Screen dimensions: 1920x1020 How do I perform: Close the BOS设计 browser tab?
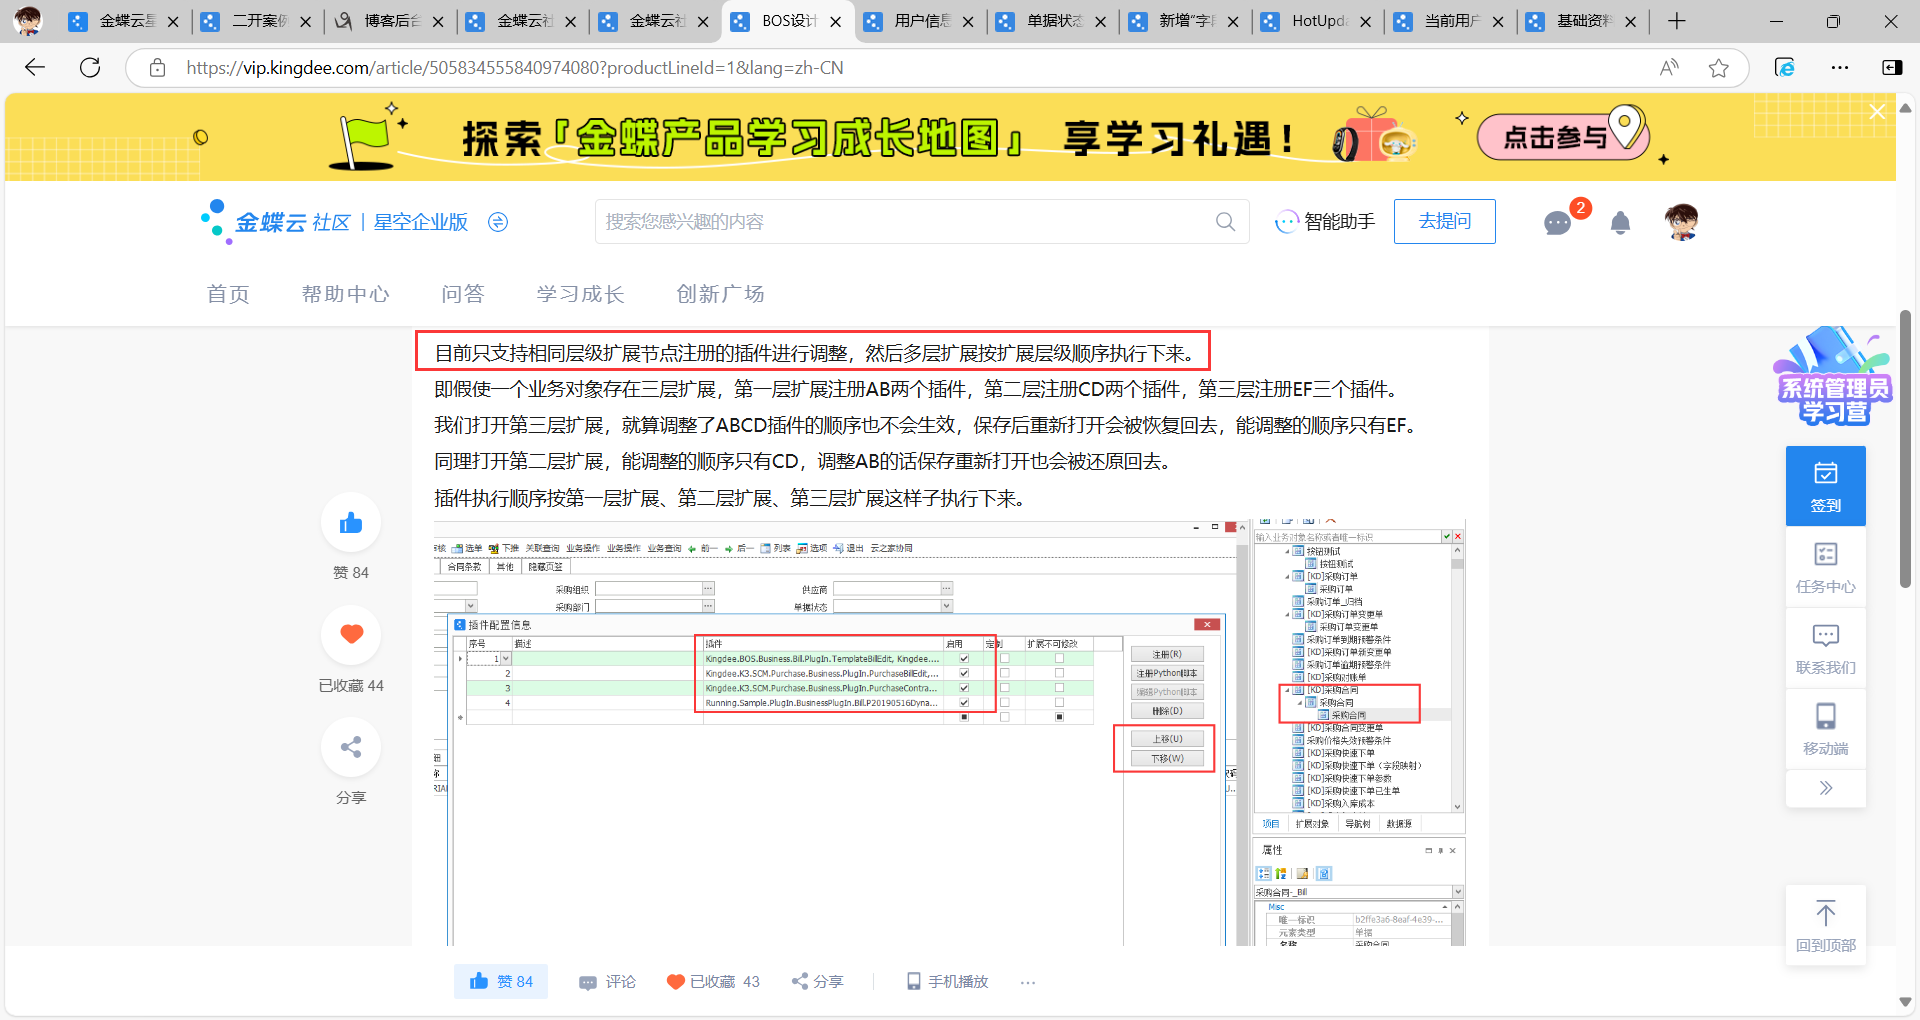tap(836, 21)
